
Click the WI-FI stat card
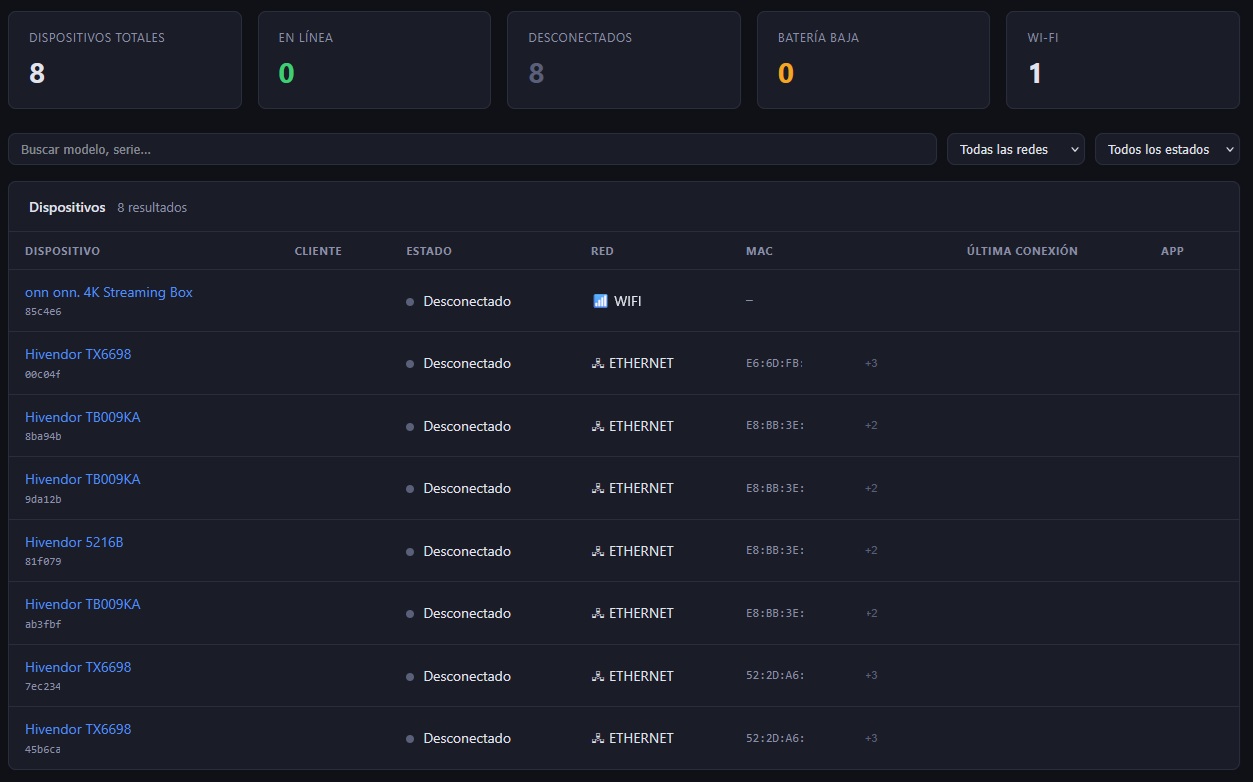(x=1123, y=60)
